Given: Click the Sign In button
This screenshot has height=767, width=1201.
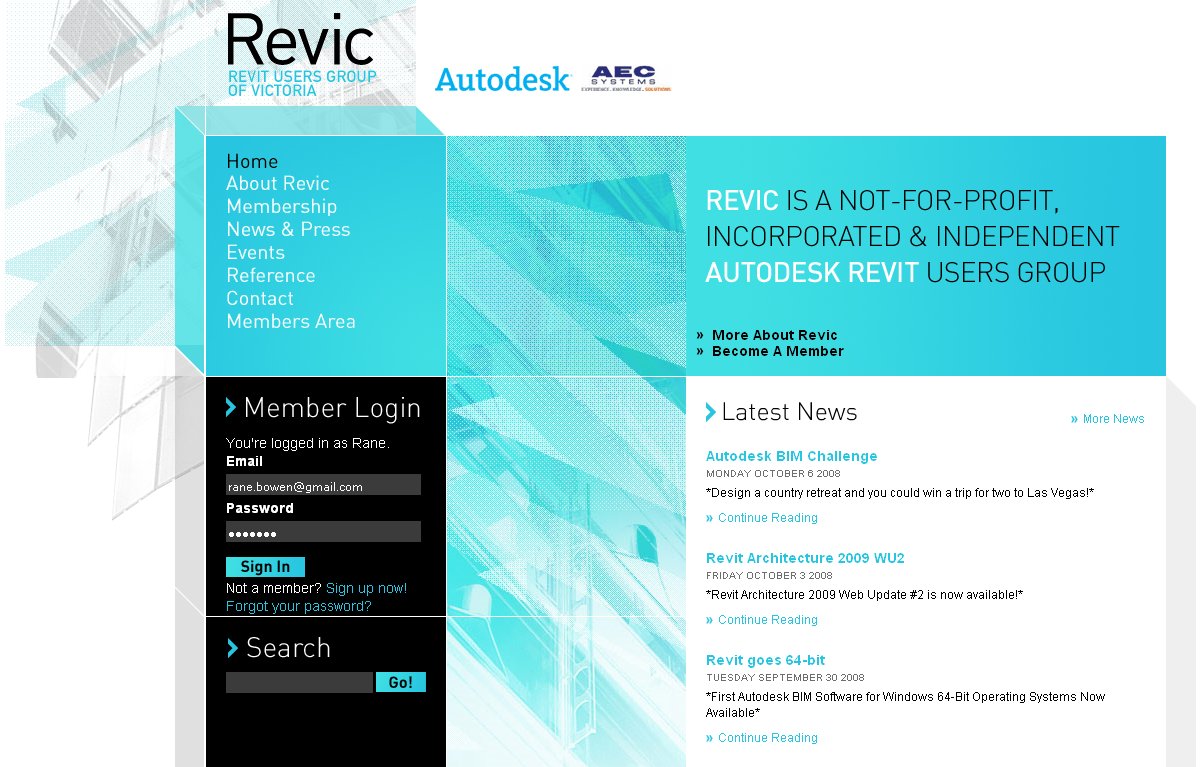Looking at the screenshot, I should pos(265,567).
